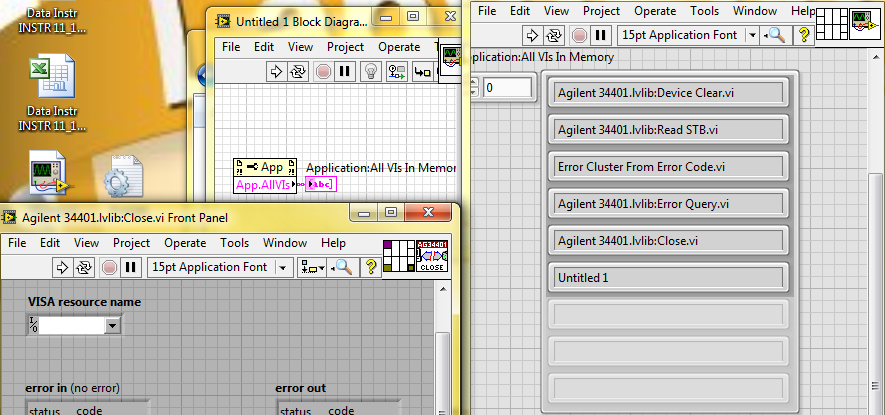Click gear document desktop file icon
This screenshot has width=885, height=415.
[x=122, y=176]
